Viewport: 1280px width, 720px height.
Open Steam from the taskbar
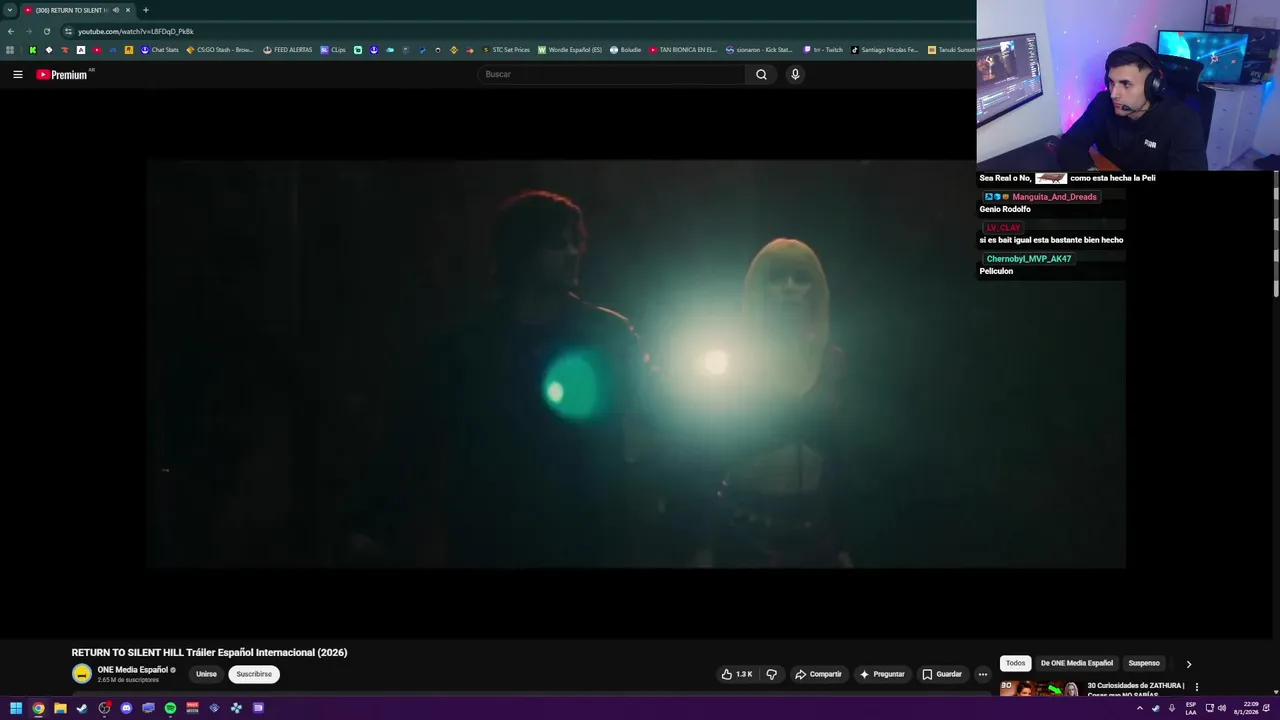[x=82, y=708]
